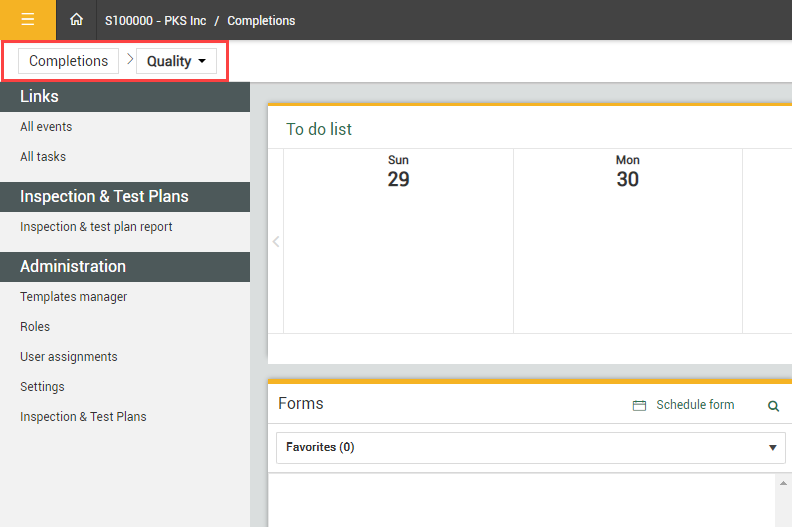This screenshot has height=527, width=792.
Task: Open Roles administration page
Action: (x=35, y=327)
